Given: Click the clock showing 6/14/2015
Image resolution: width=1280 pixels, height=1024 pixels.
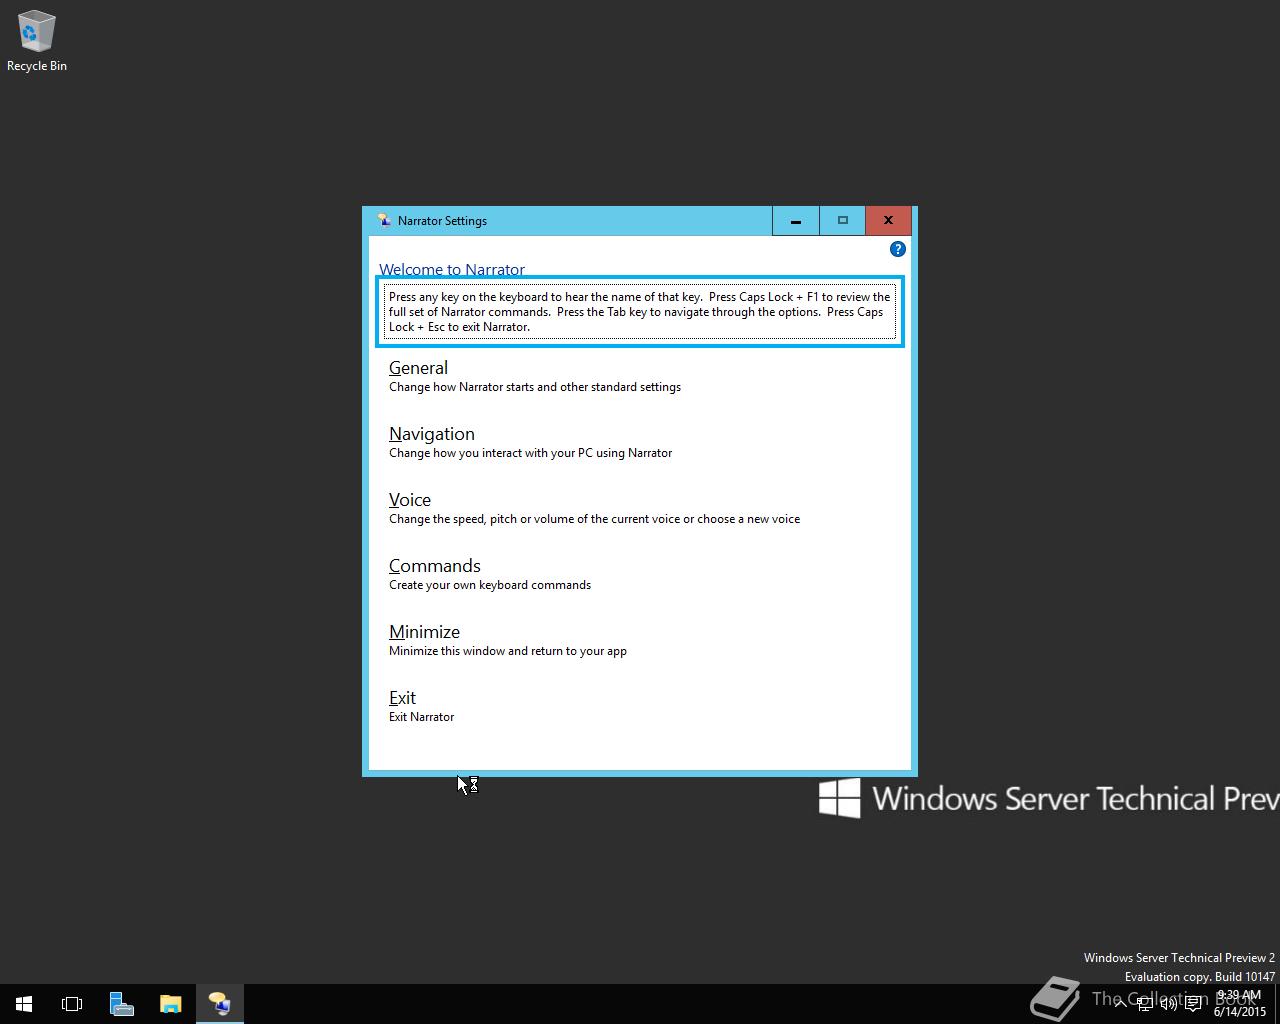Looking at the screenshot, I should point(1240,1004).
